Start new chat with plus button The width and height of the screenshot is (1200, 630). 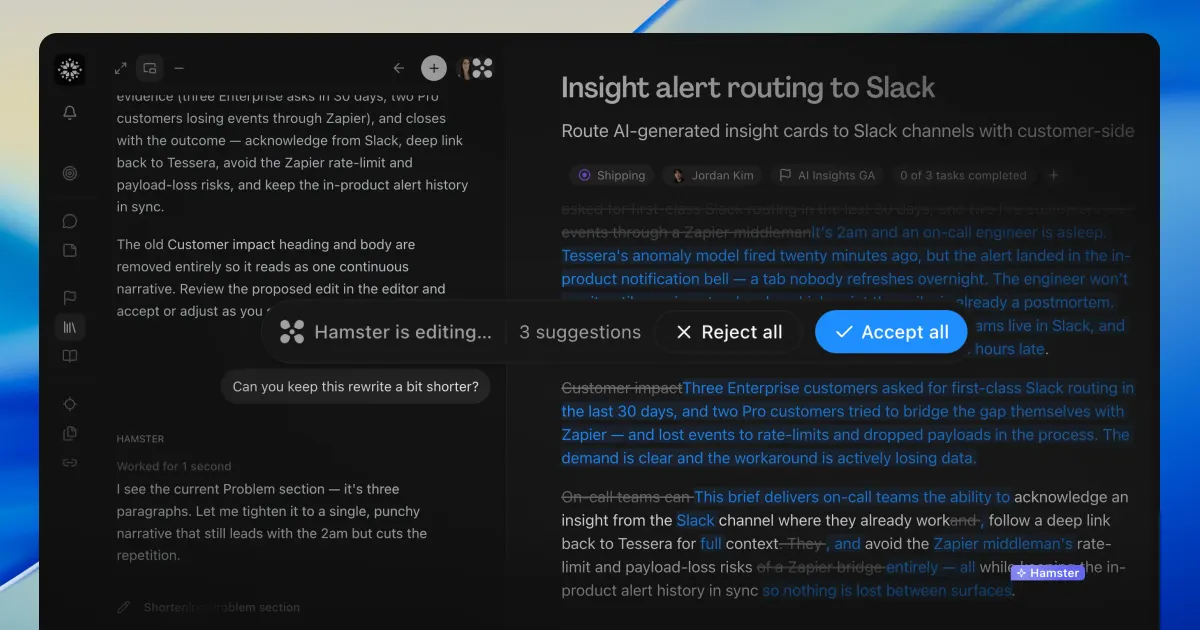click(433, 68)
